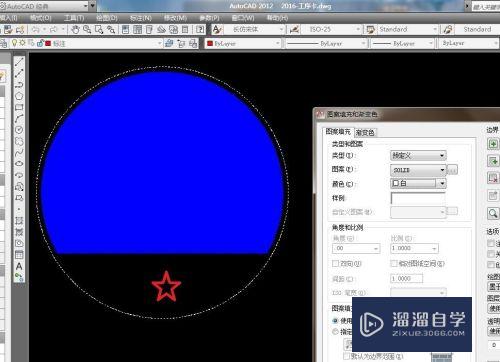Select the Spline tool
Image resolution: width=500 pixels, height=362 pixels.
(x=19, y=153)
